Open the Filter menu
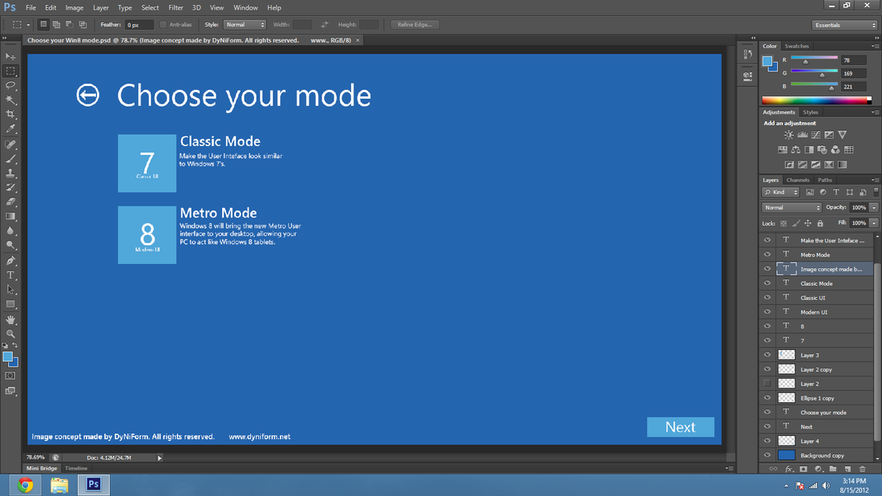The width and height of the screenshot is (882, 496). [x=176, y=8]
